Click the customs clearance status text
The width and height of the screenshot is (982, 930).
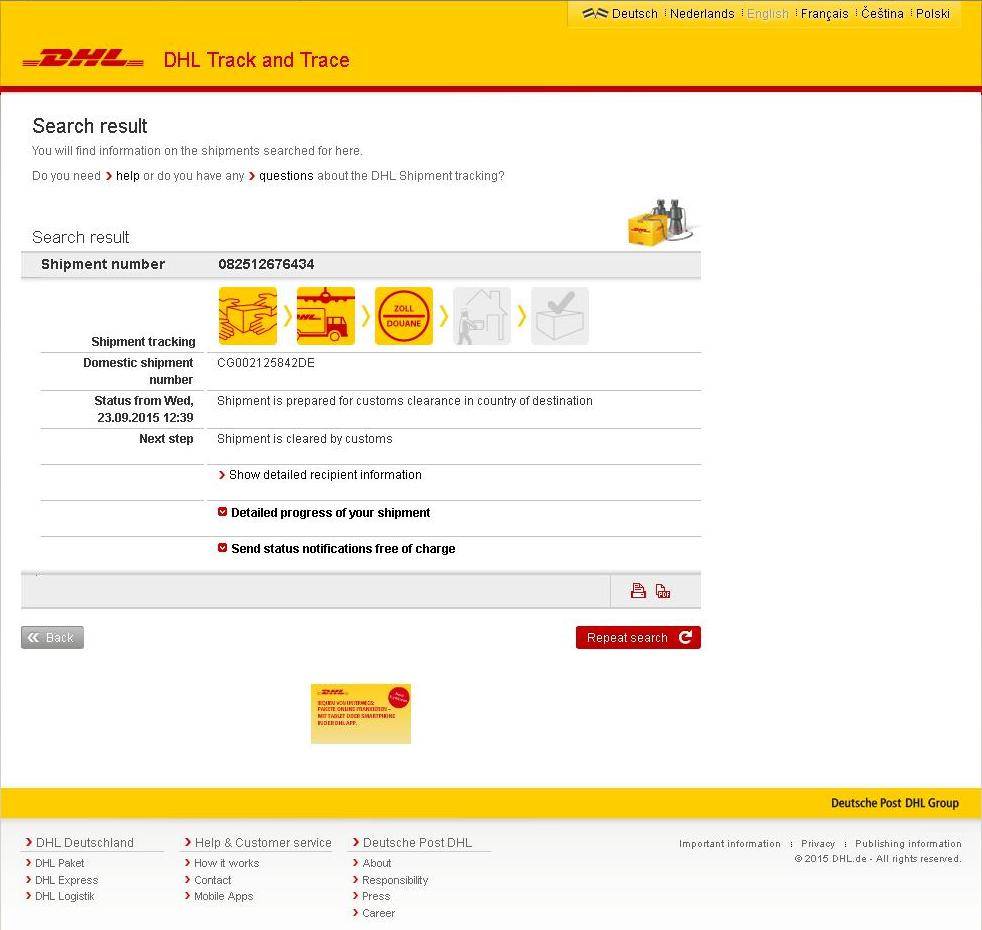405,401
